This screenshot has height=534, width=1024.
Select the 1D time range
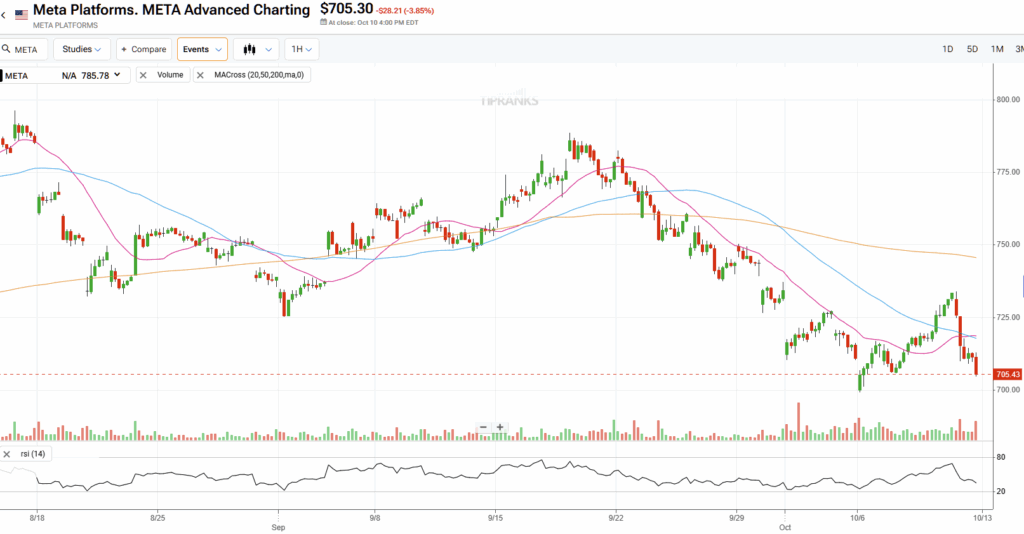tap(947, 49)
